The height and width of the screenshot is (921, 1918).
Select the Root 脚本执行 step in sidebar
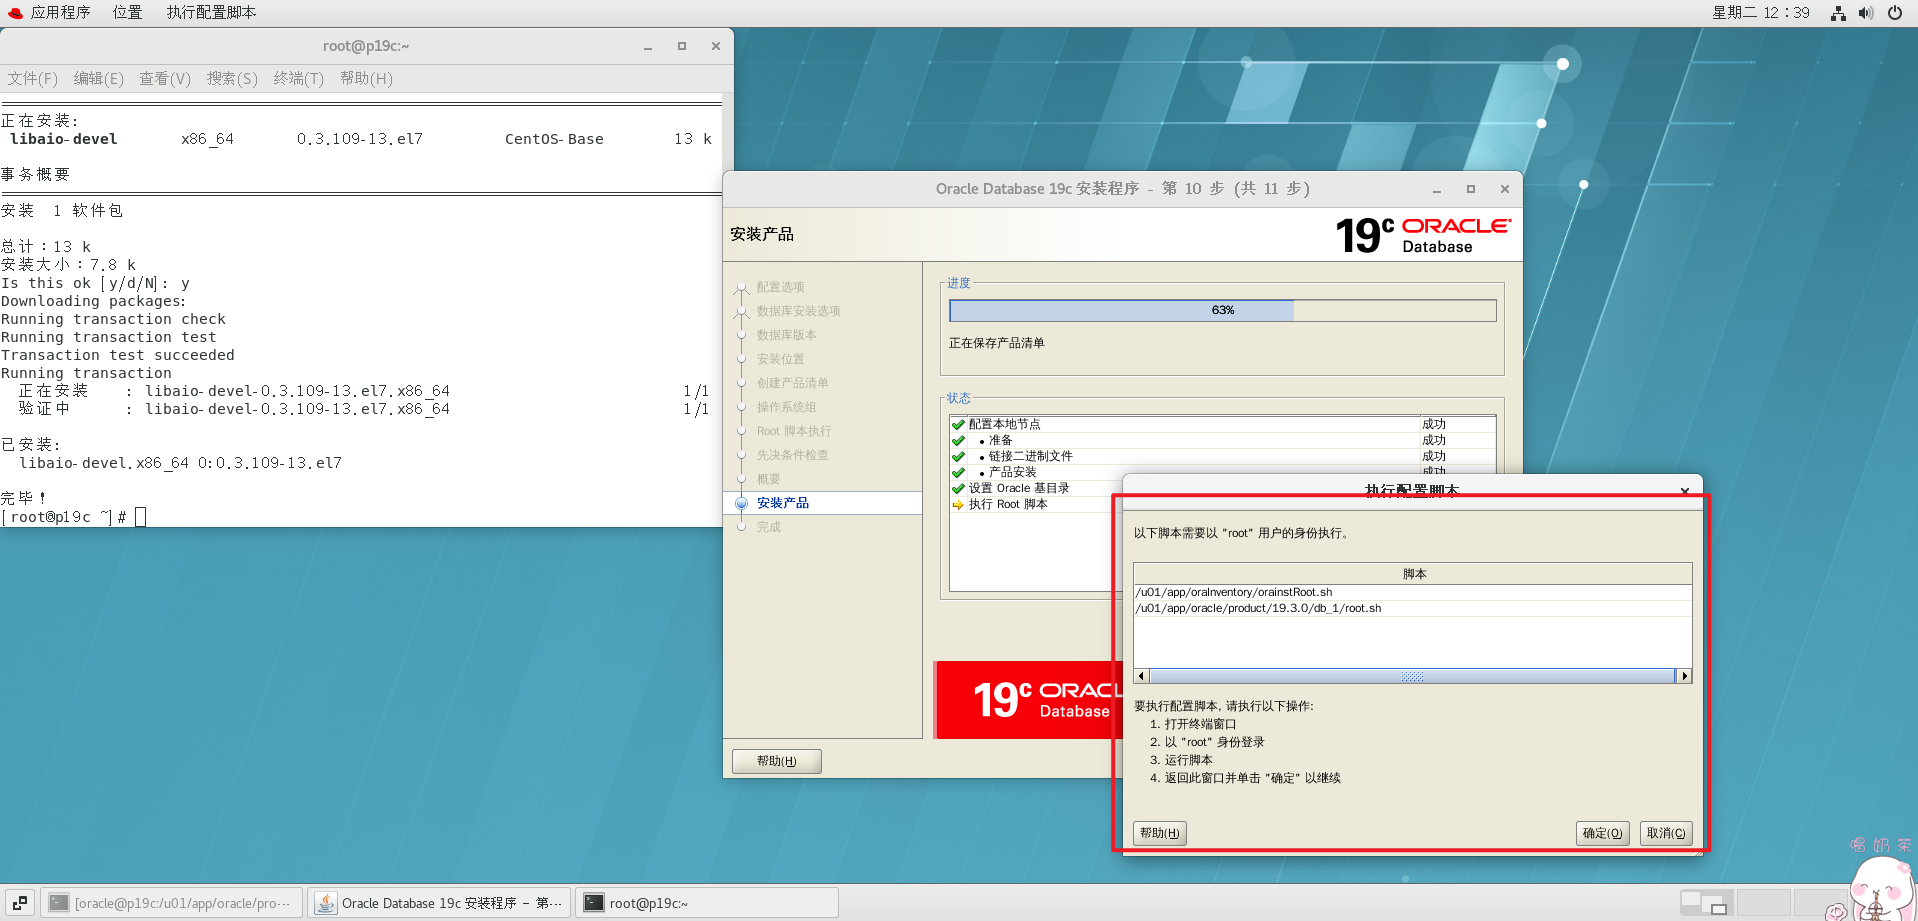click(794, 431)
